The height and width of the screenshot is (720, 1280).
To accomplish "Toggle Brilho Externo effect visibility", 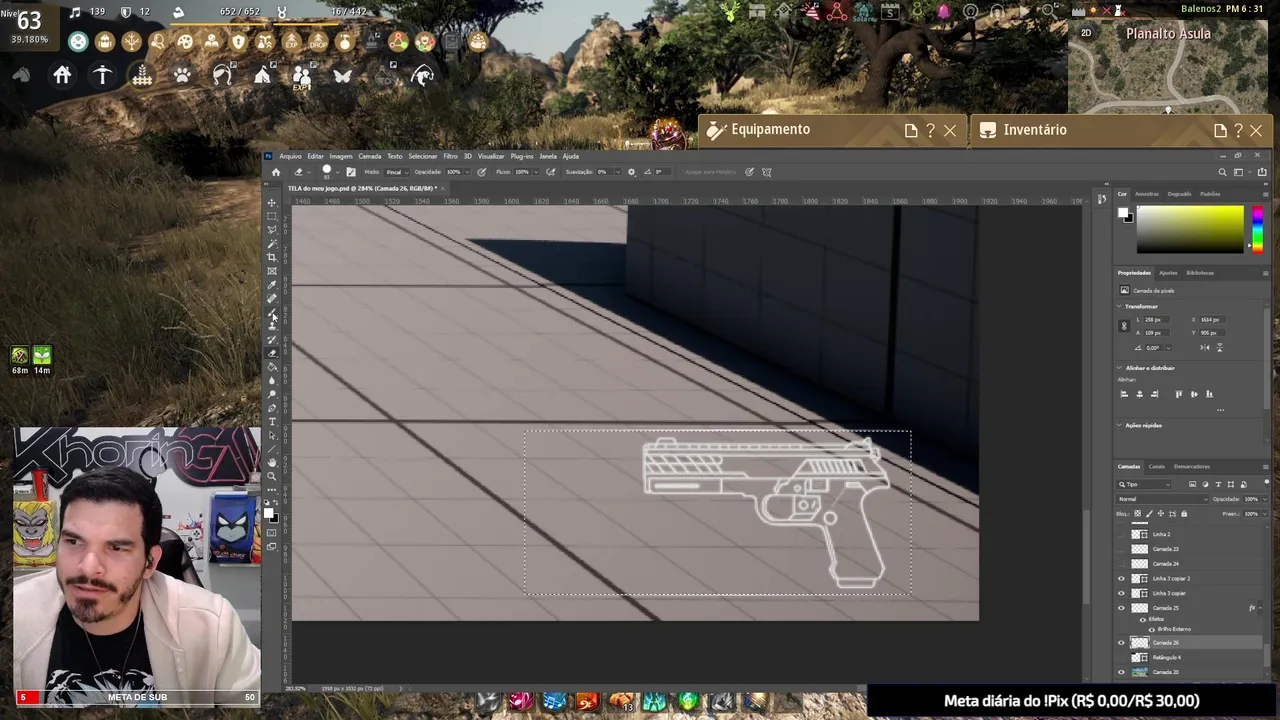I will pyautogui.click(x=1151, y=629).
